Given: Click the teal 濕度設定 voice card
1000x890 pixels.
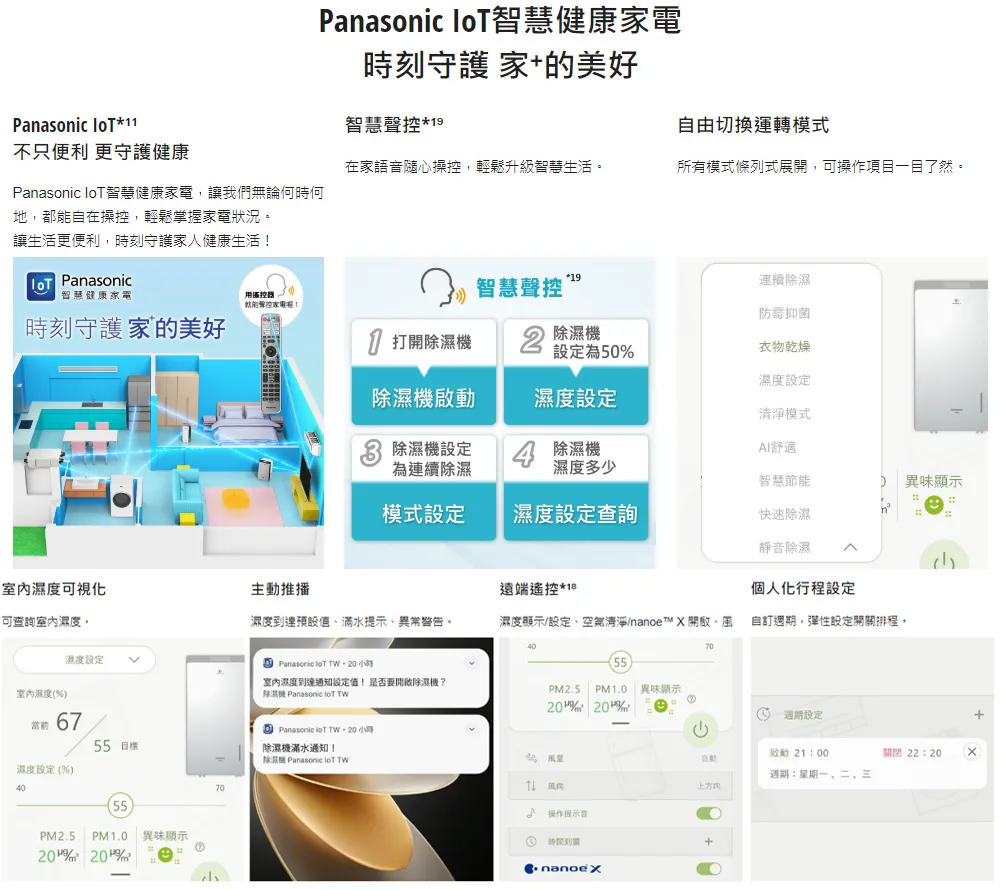Looking at the screenshot, I should (x=576, y=396).
